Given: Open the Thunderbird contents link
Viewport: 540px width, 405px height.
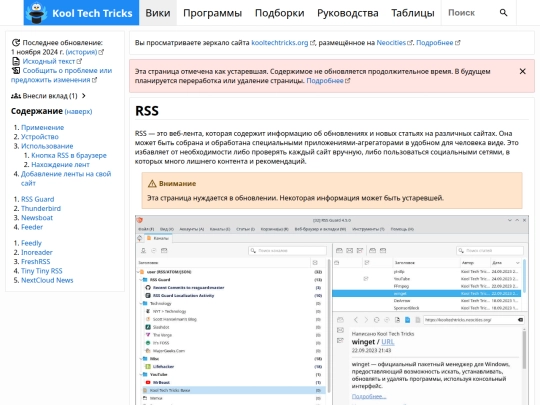Looking at the screenshot, I should coord(41,208).
